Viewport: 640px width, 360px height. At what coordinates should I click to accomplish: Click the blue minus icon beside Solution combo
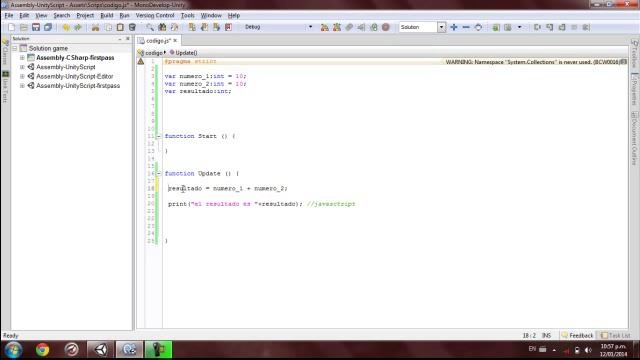(466, 27)
